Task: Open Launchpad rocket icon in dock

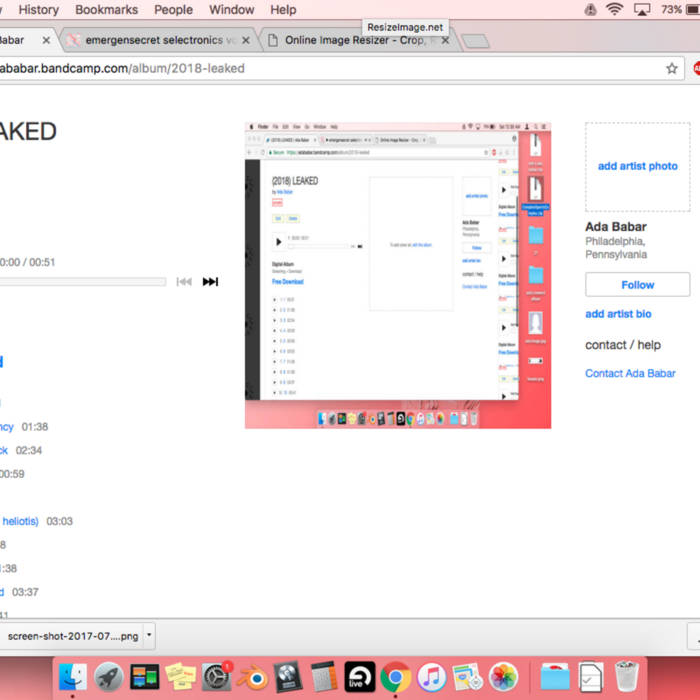Action: 109,677
